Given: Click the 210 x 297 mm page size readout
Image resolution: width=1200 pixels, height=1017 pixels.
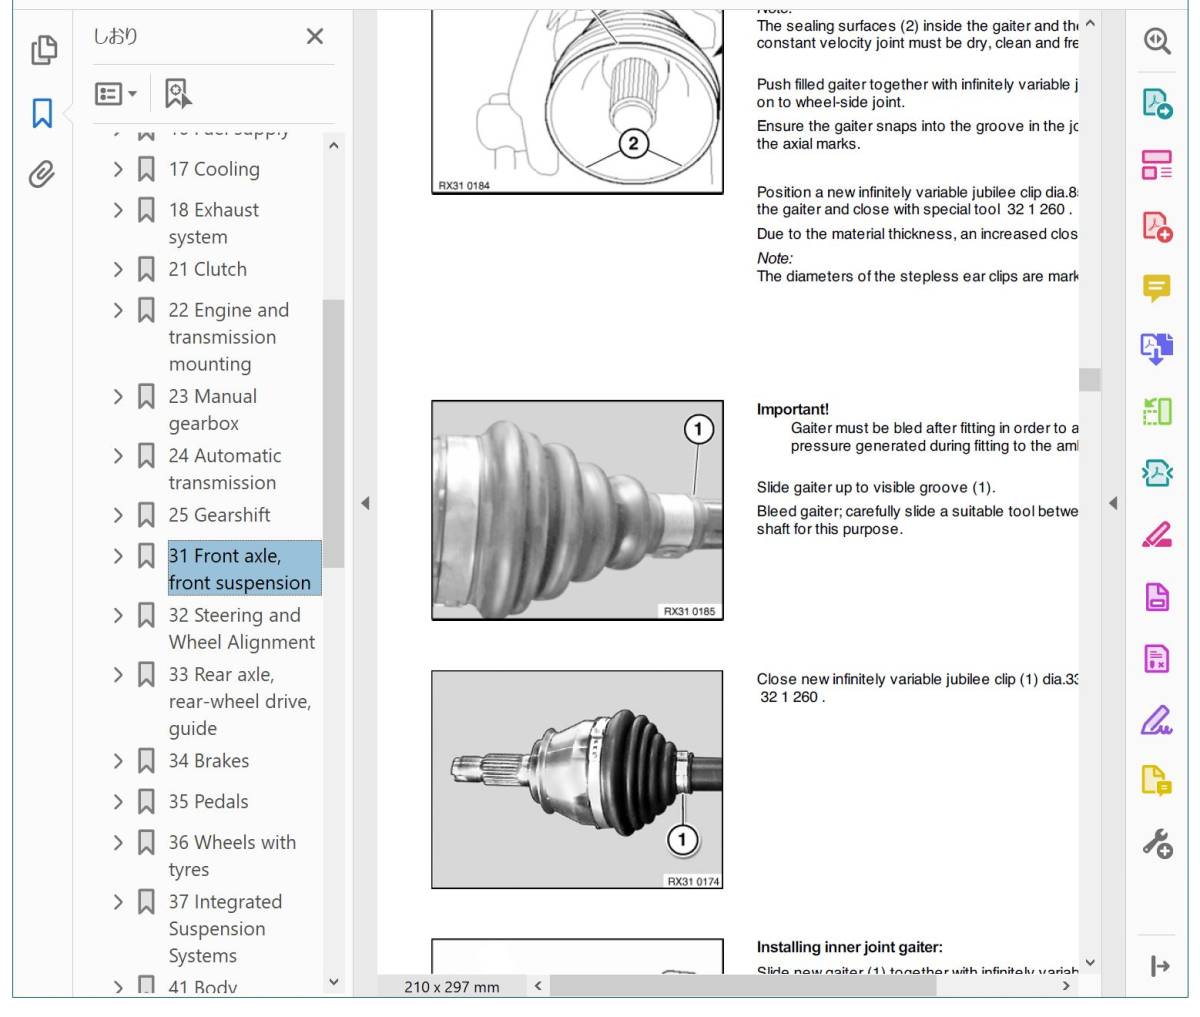Looking at the screenshot, I should tap(452, 987).
